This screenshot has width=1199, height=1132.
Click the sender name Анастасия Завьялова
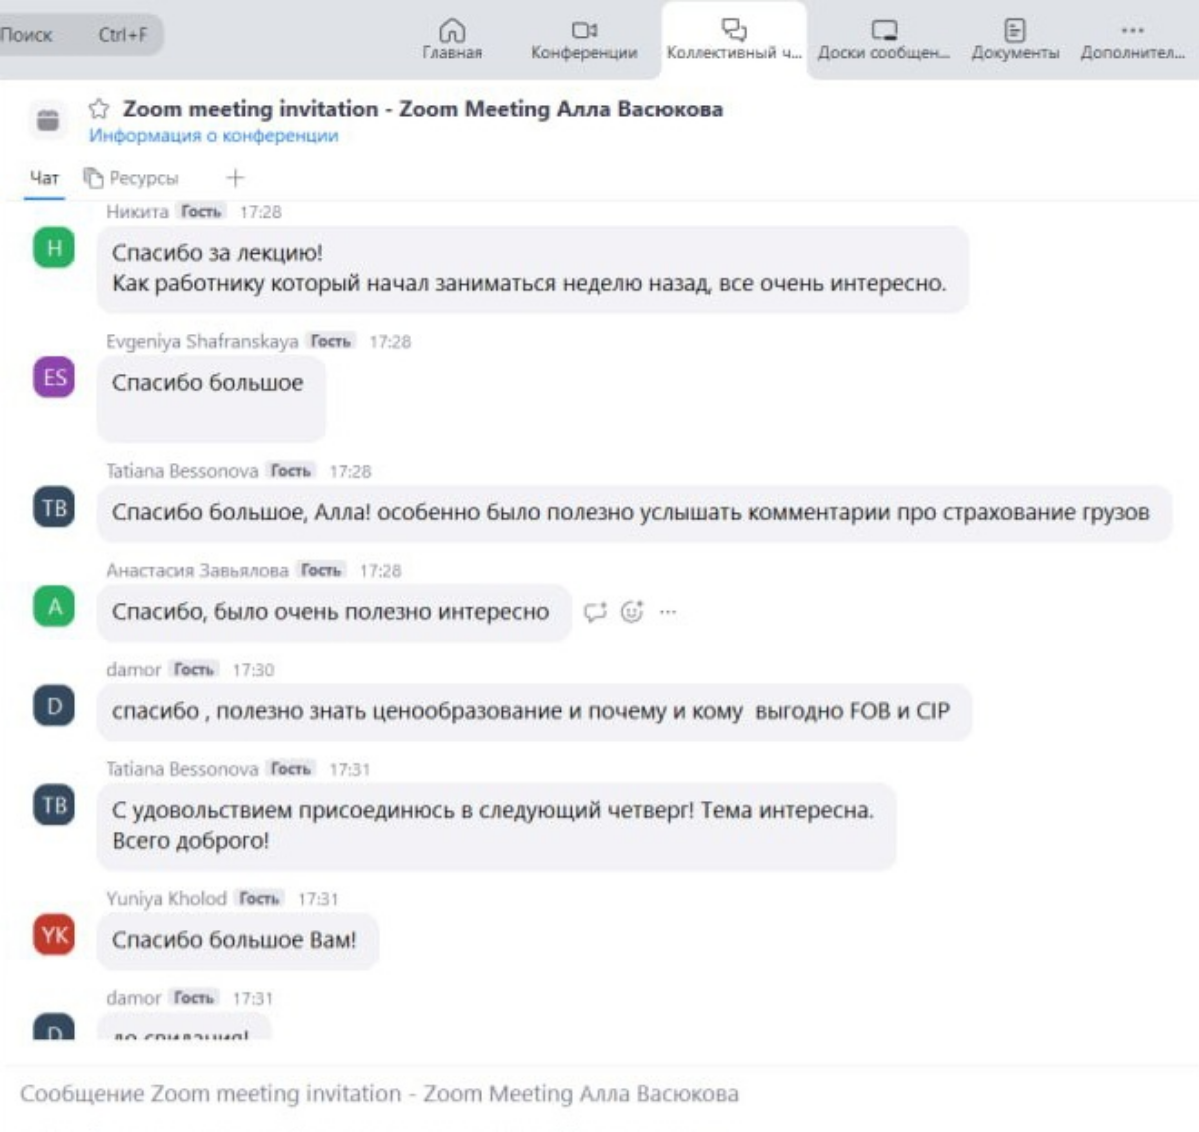197,571
